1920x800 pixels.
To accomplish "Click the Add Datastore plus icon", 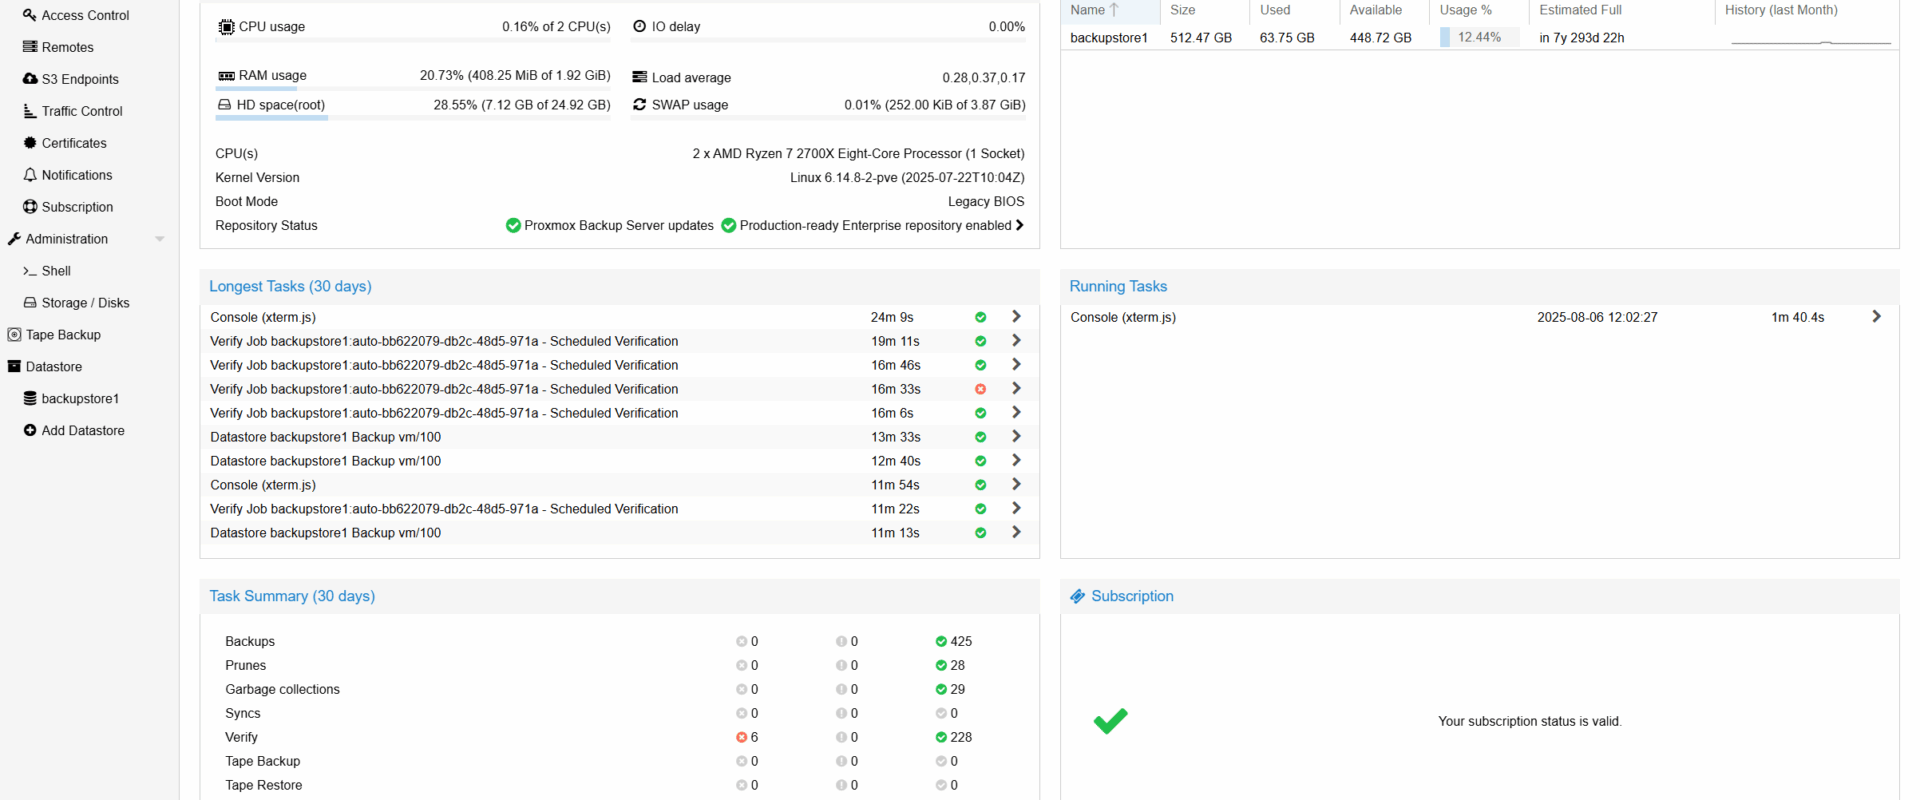I will pyautogui.click(x=30, y=431).
